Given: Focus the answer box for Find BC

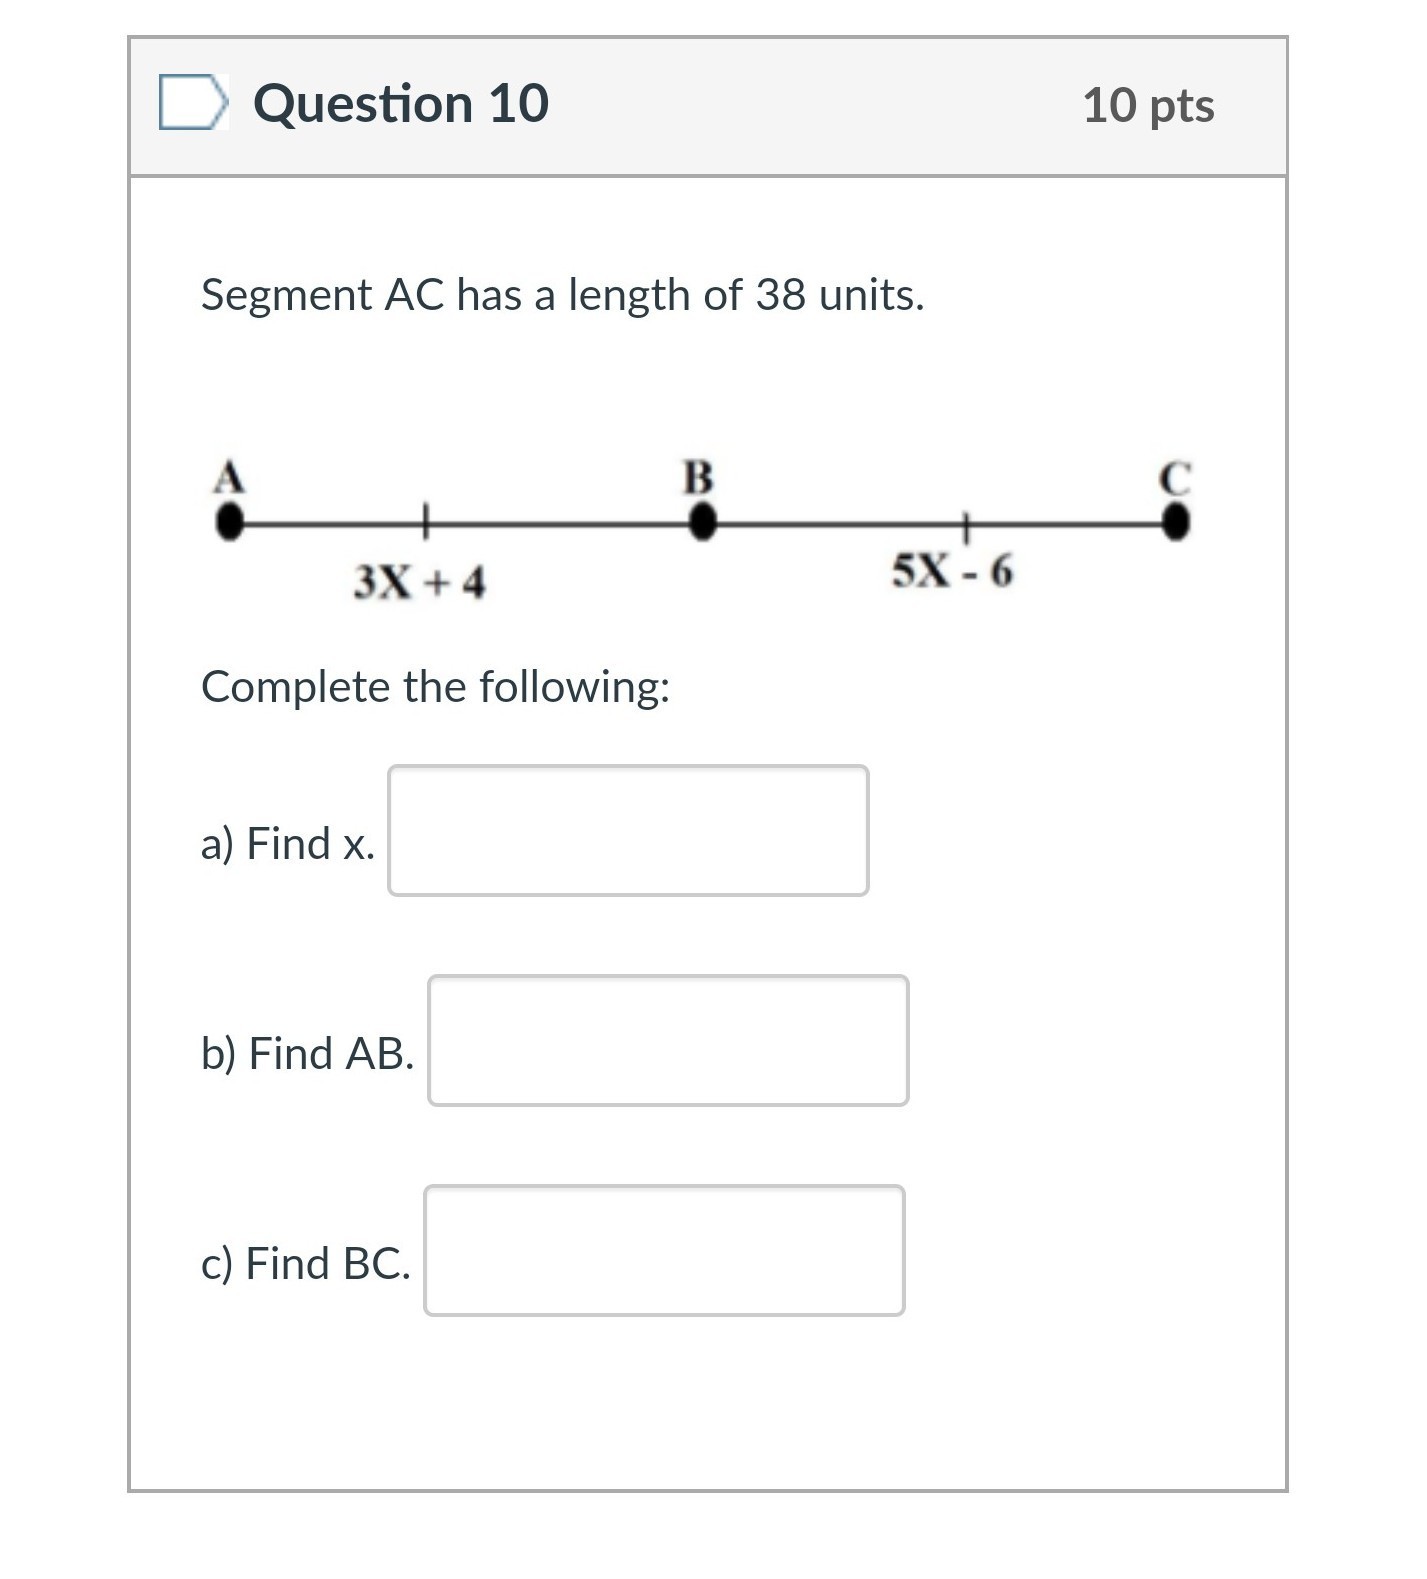Looking at the screenshot, I should pos(664,1250).
